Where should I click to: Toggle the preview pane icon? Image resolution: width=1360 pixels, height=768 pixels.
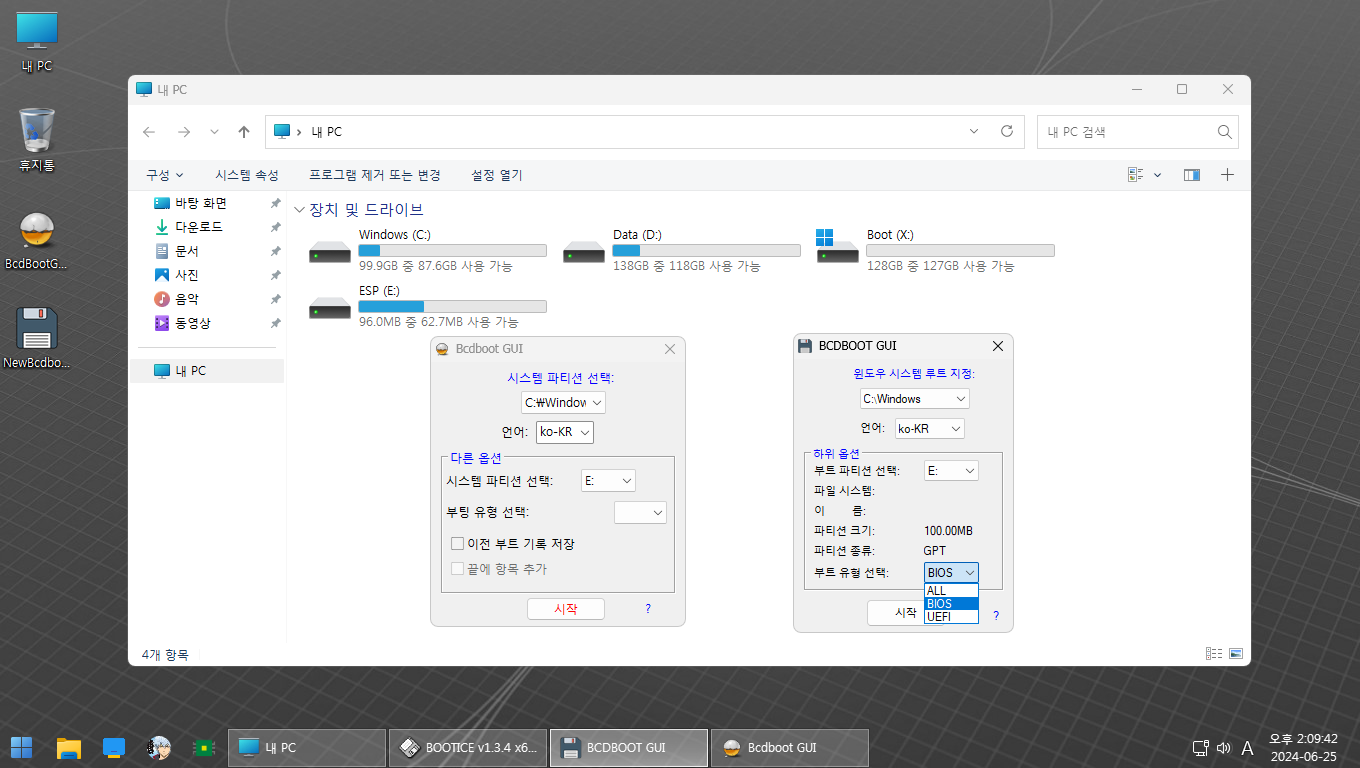(1191, 175)
